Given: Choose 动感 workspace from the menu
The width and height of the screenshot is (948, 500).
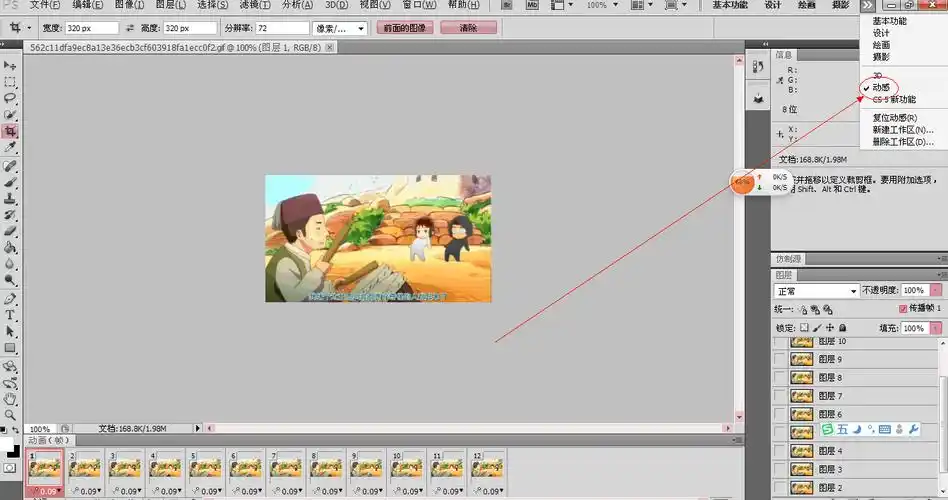Looking at the screenshot, I should pos(882,88).
